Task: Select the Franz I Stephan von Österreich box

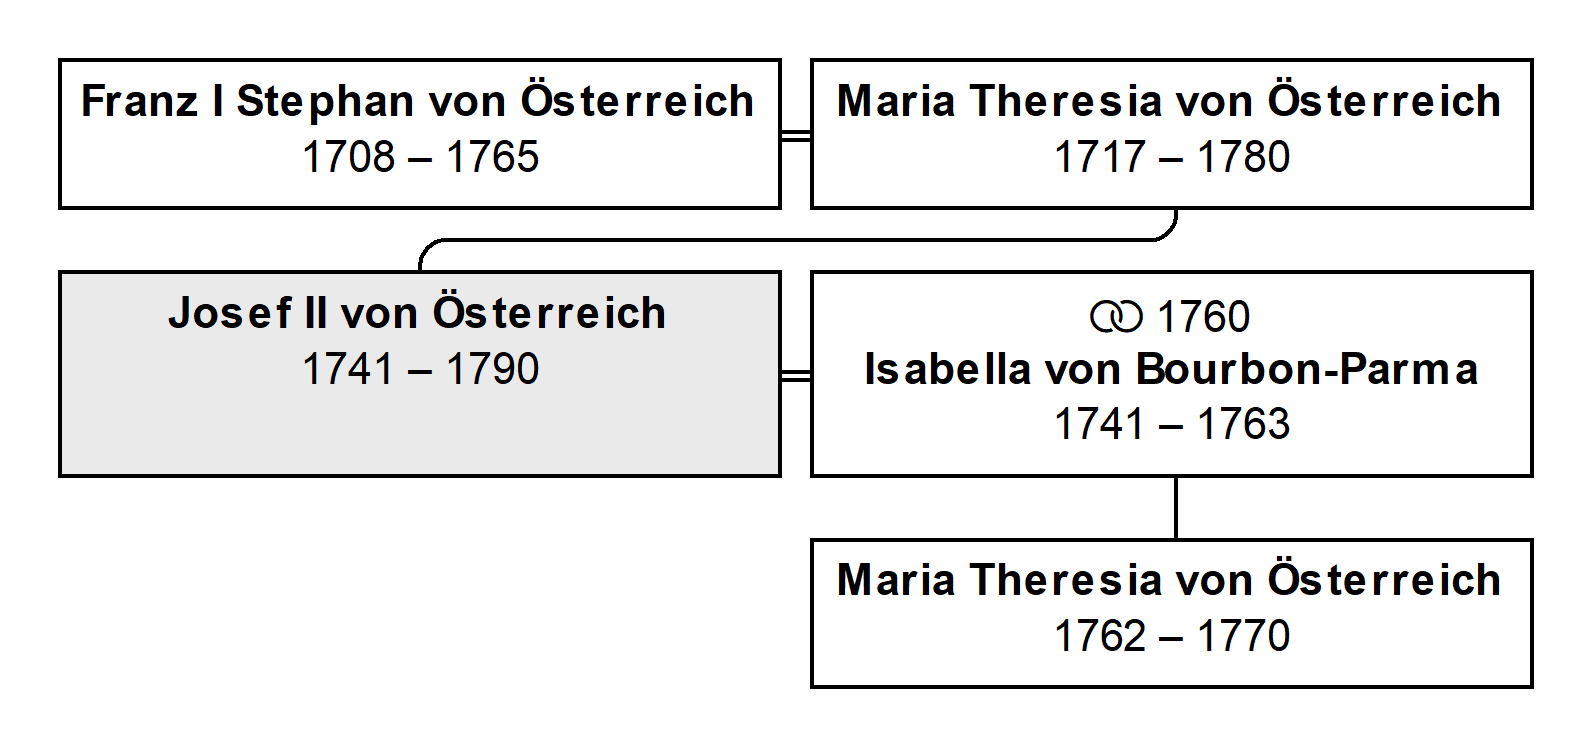Action: point(420,134)
